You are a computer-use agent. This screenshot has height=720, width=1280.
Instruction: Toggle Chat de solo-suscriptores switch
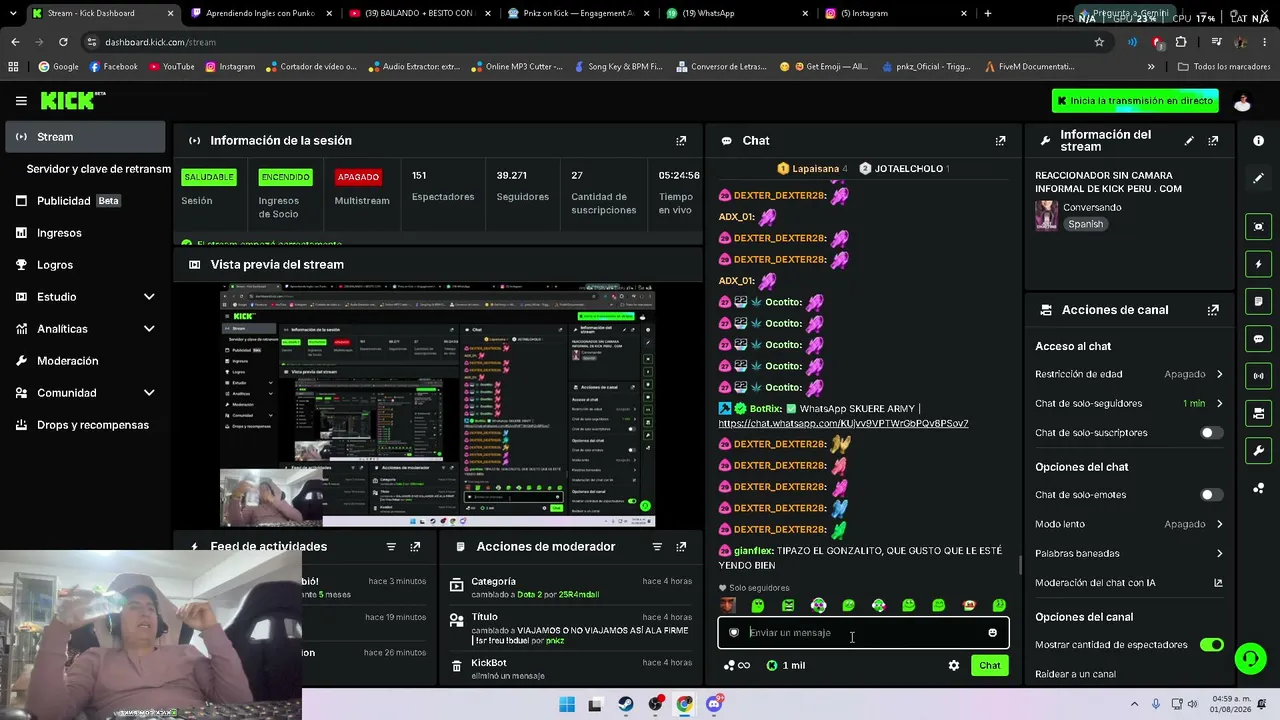(1211, 433)
